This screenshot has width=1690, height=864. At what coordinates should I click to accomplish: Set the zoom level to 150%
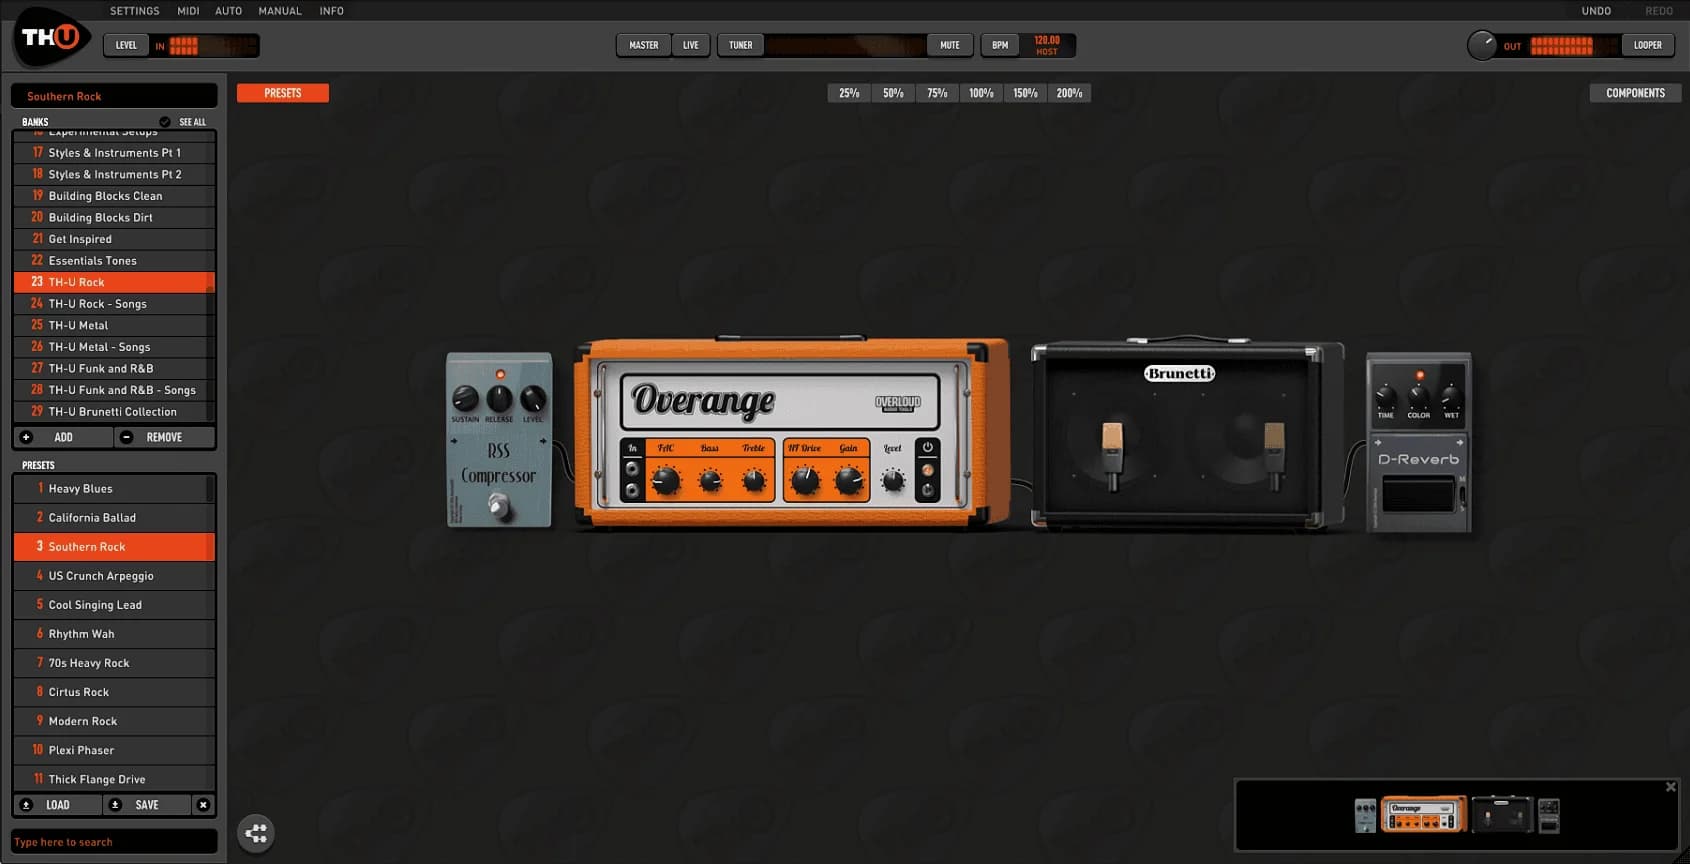click(1025, 93)
